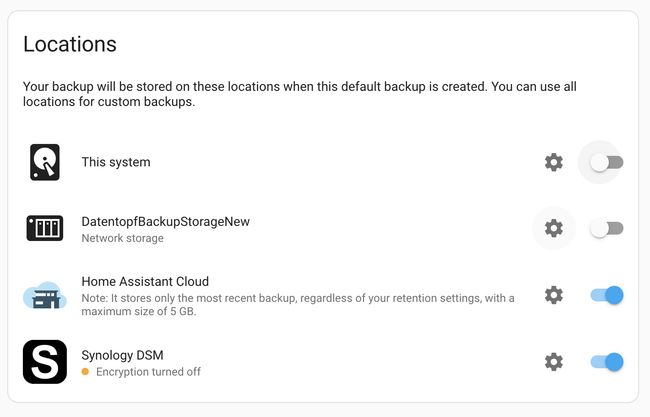Image resolution: width=650 pixels, height=417 pixels.
Task: Click the 5 GB maximum size note
Action: tap(298, 305)
